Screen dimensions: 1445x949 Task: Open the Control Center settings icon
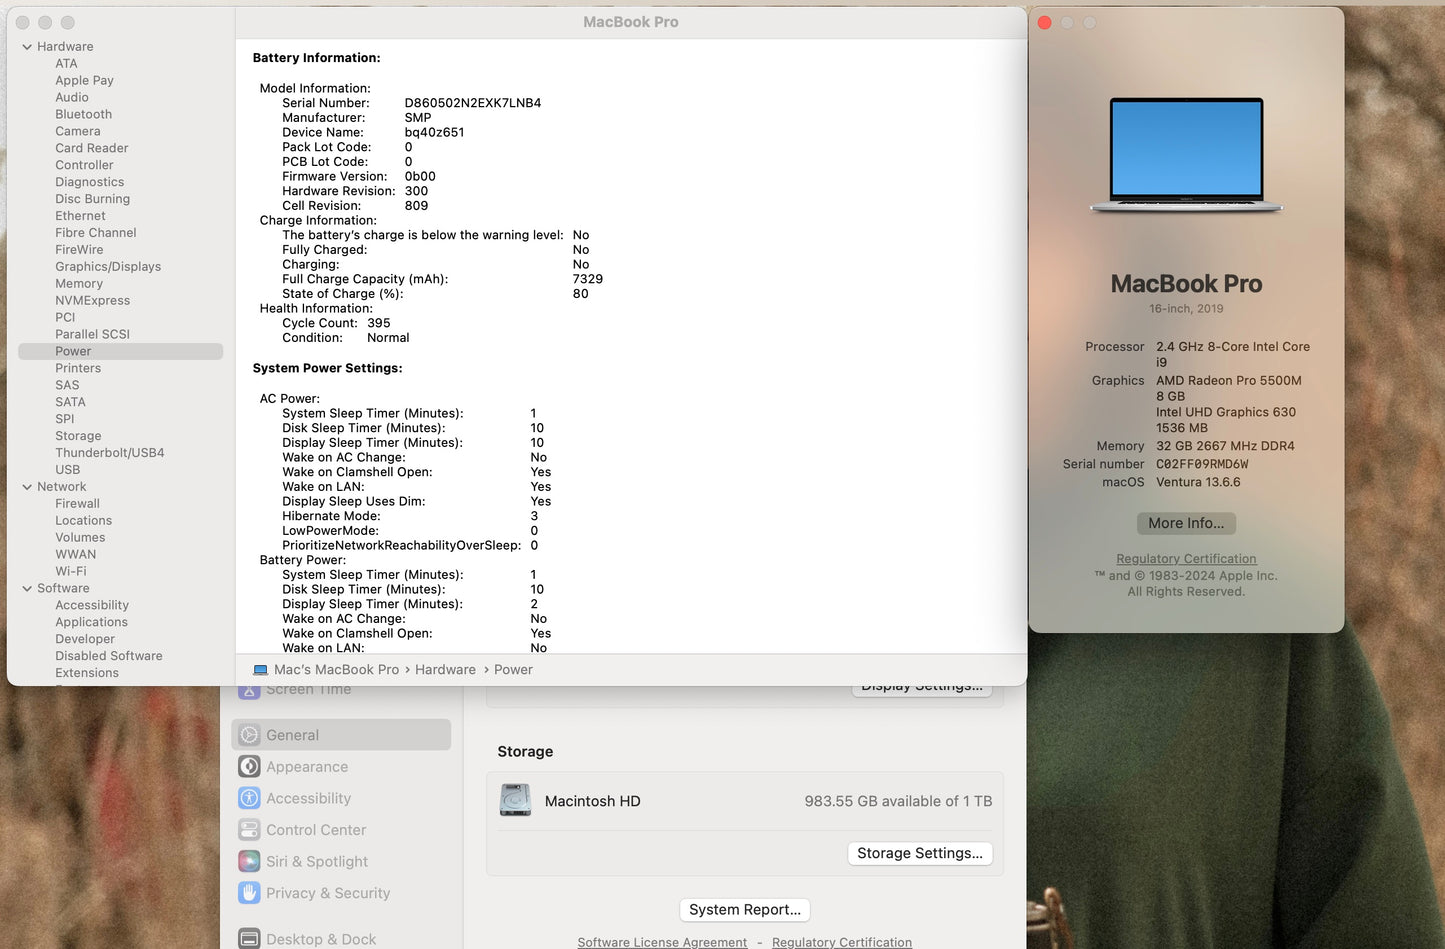[x=248, y=829]
